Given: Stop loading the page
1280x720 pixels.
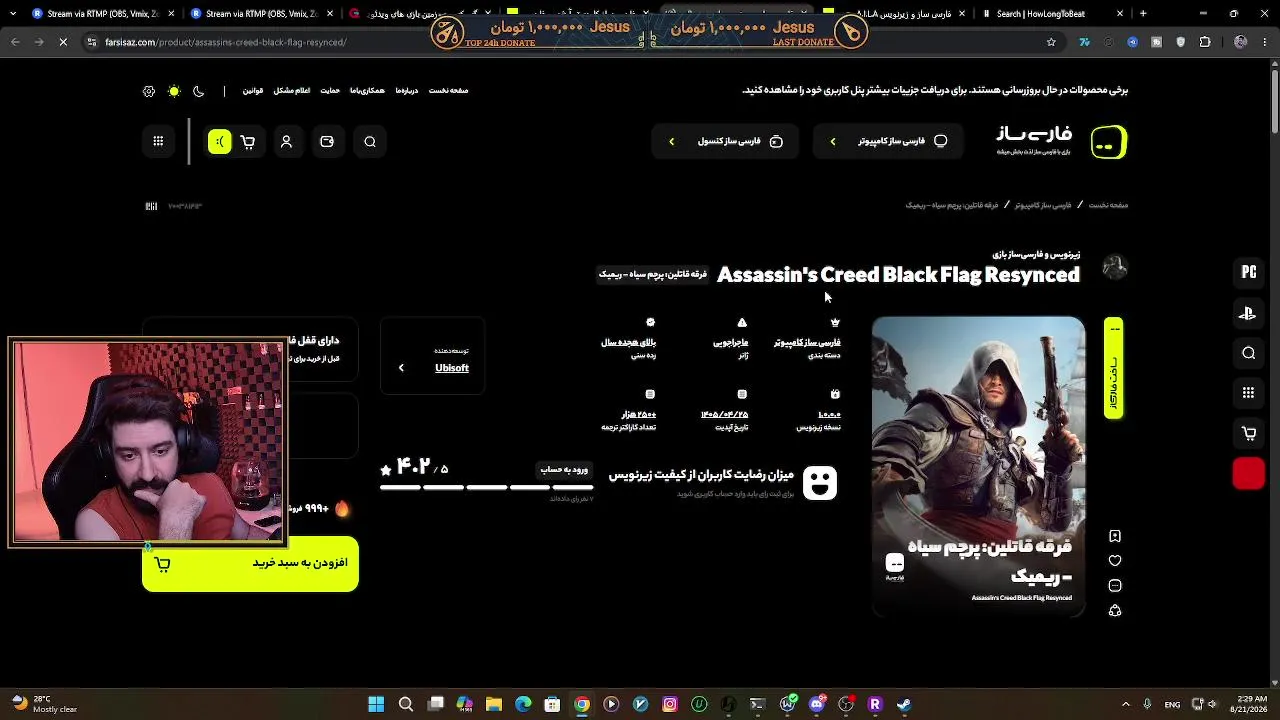Looking at the screenshot, I should coord(62,42).
